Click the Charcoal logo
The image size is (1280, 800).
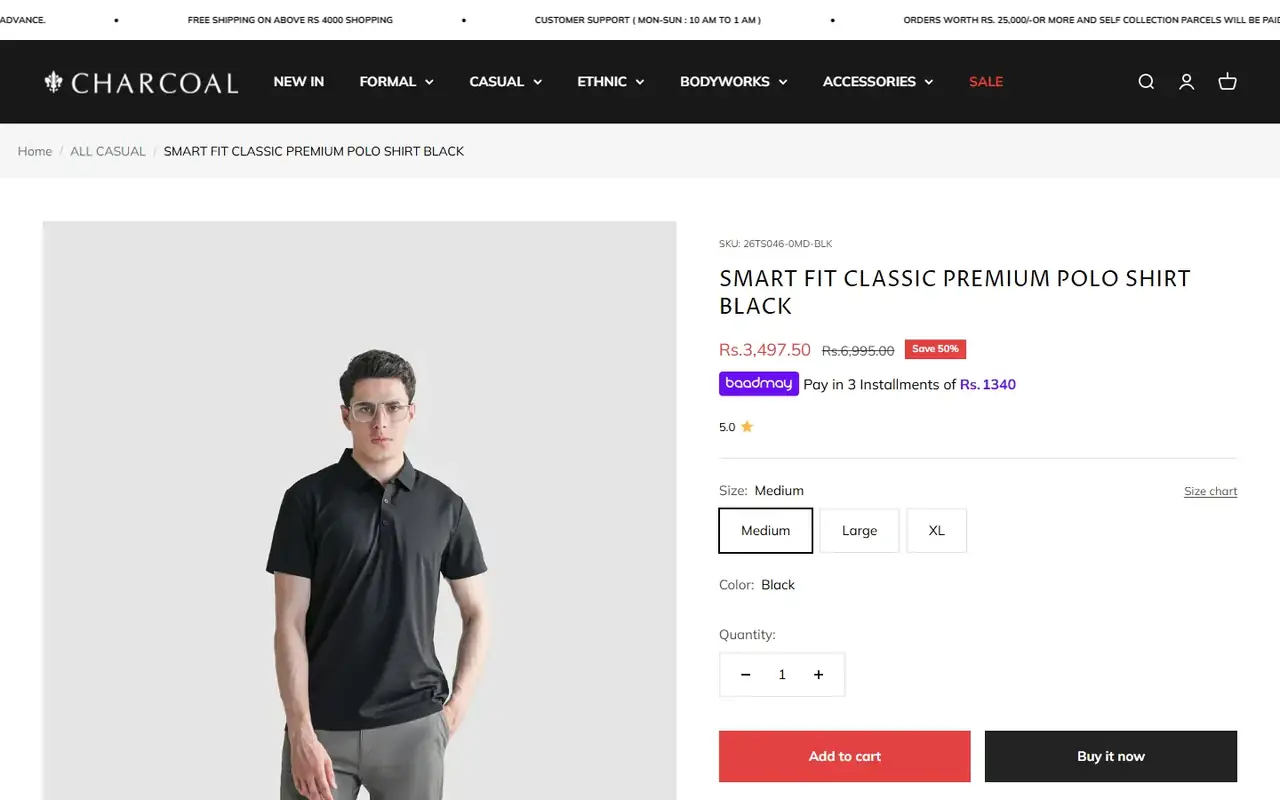click(141, 82)
